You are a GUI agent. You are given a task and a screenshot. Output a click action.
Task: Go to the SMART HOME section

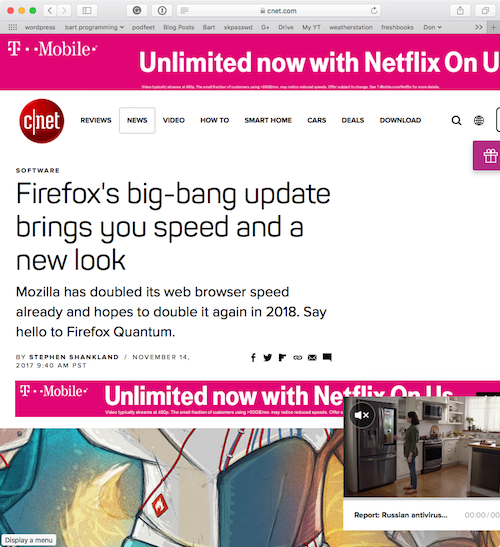click(x=268, y=120)
